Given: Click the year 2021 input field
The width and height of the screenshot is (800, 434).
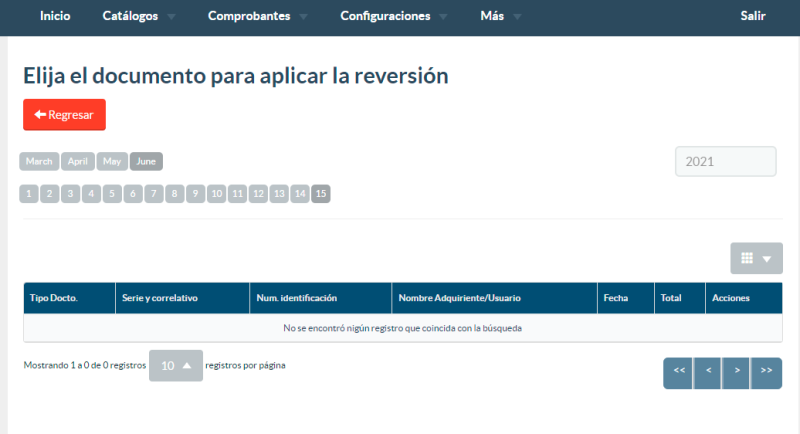Looking at the screenshot, I should pos(725,162).
